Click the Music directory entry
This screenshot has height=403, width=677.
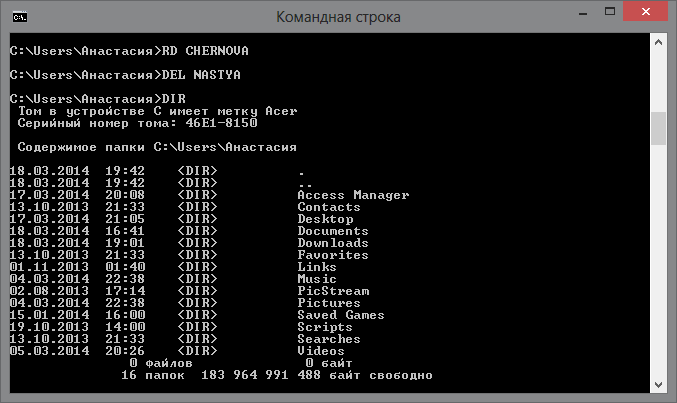click(317, 279)
